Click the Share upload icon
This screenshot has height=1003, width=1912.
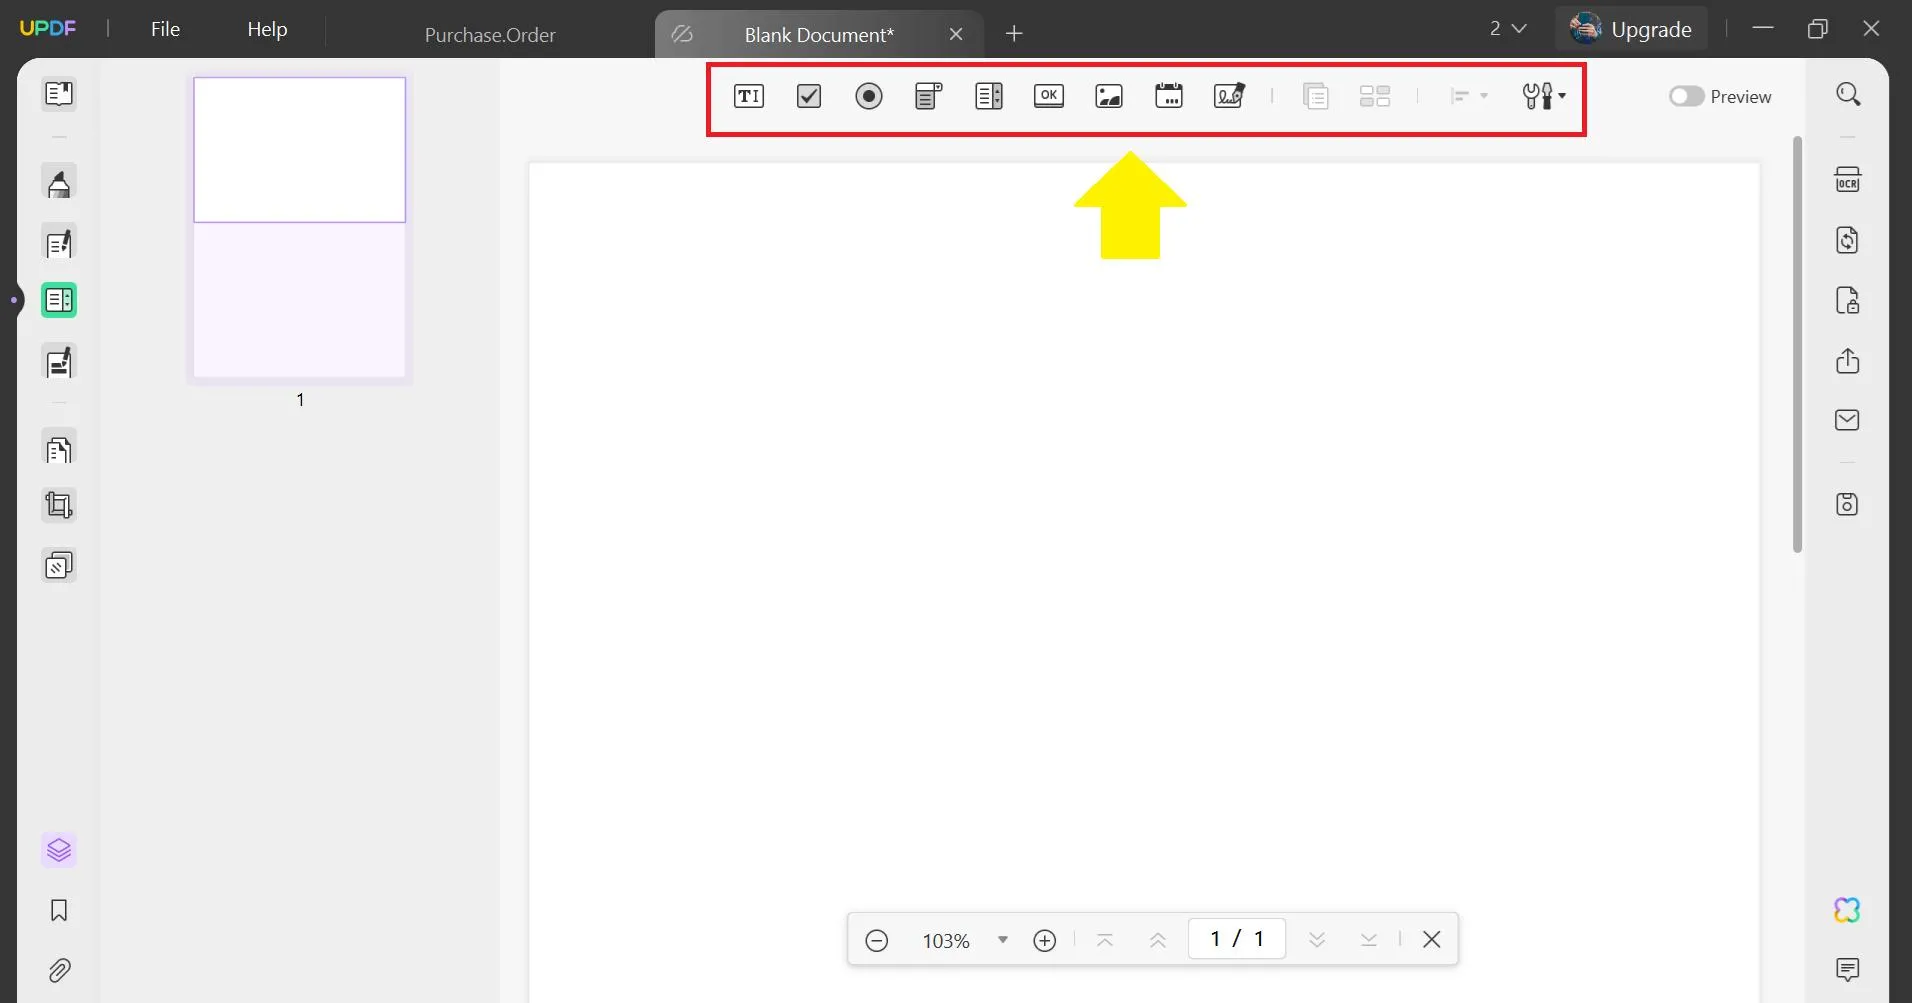pyautogui.click(x=1847, y=360)
